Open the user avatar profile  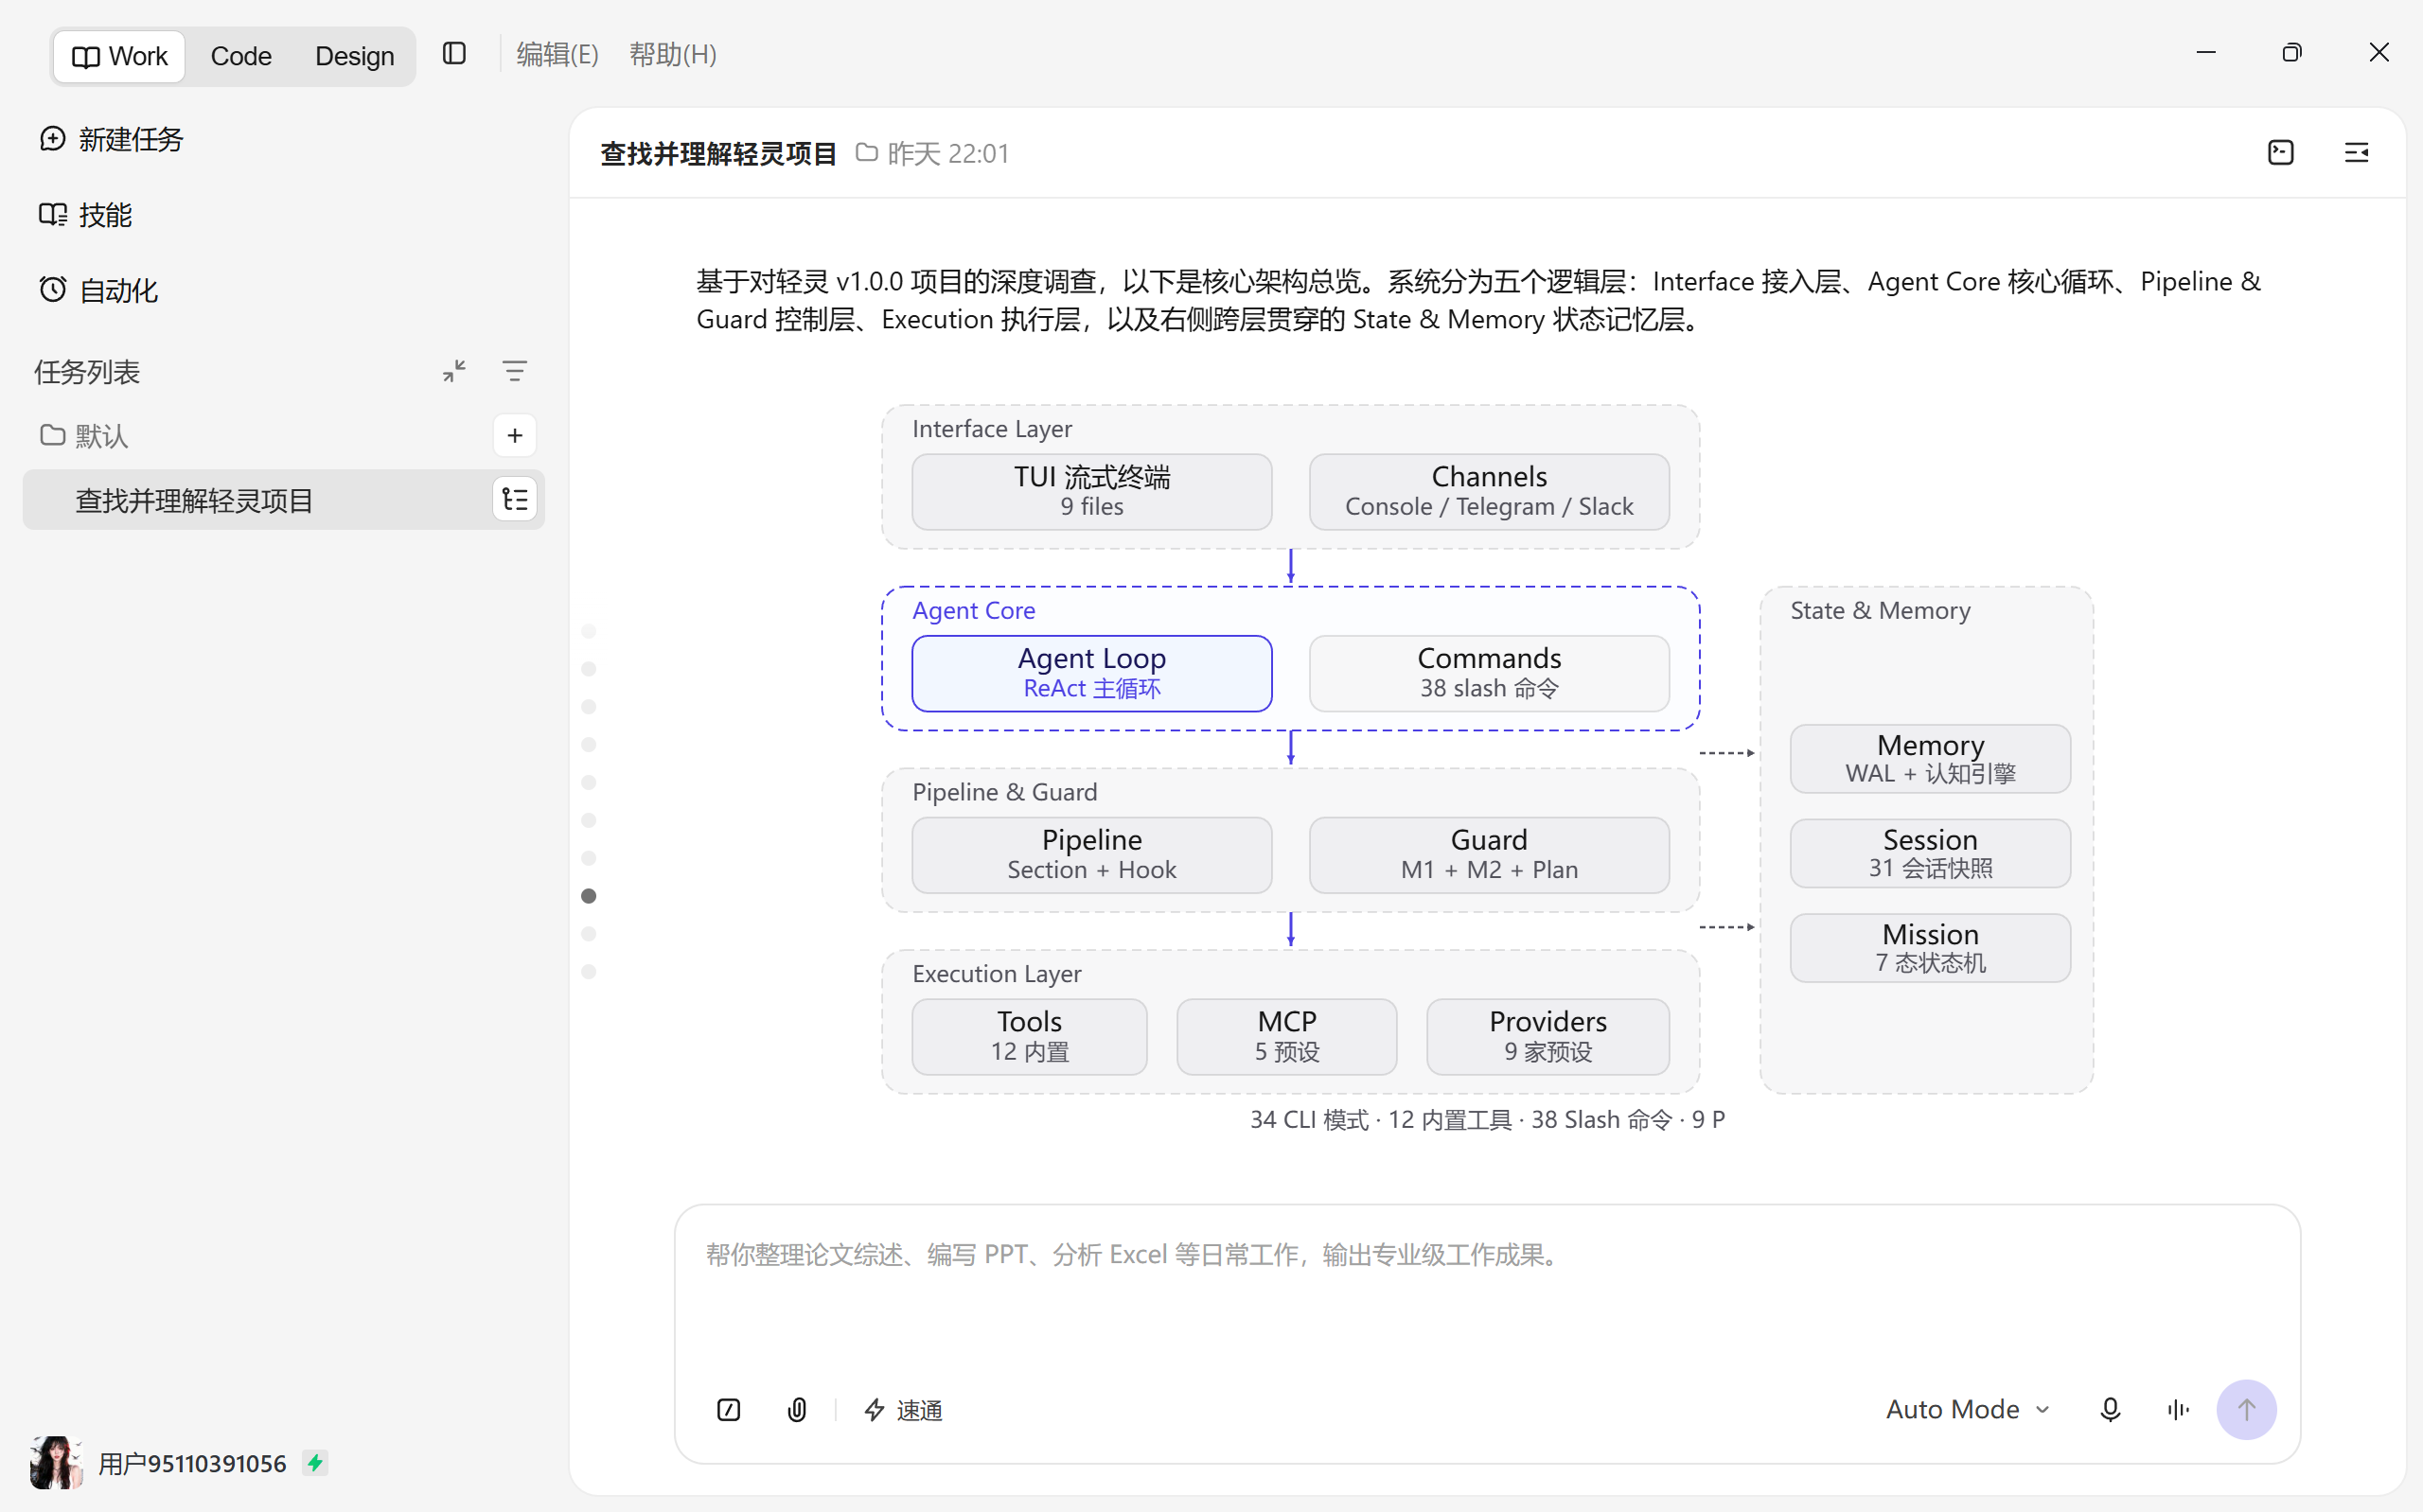pos(55,1463)
